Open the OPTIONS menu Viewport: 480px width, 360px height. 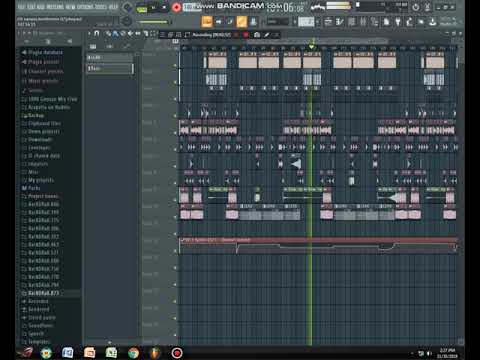pos(86,7)
